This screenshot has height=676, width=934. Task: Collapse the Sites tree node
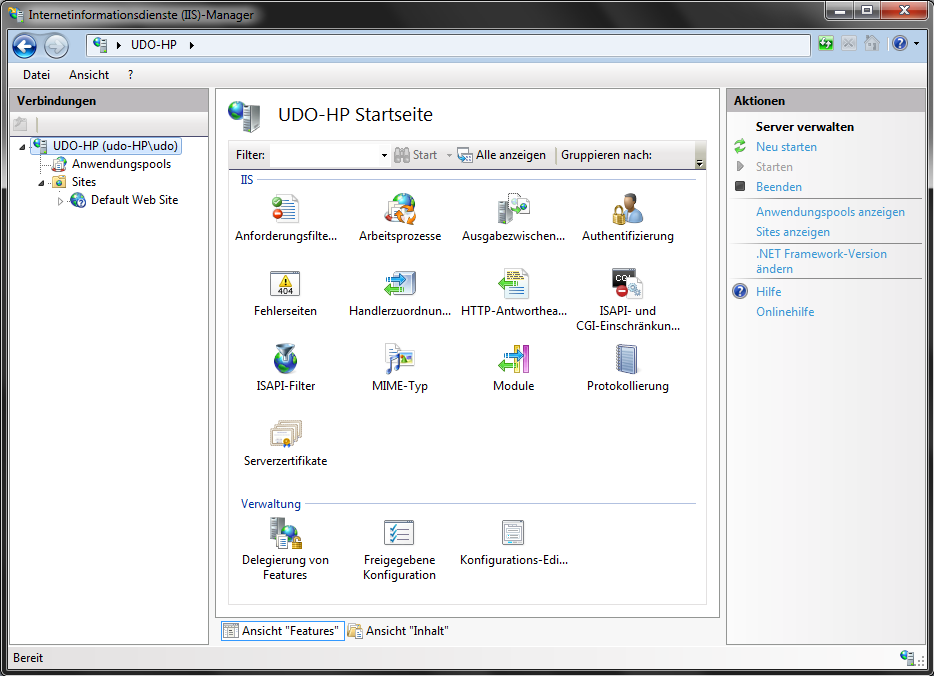coord(41,183)
